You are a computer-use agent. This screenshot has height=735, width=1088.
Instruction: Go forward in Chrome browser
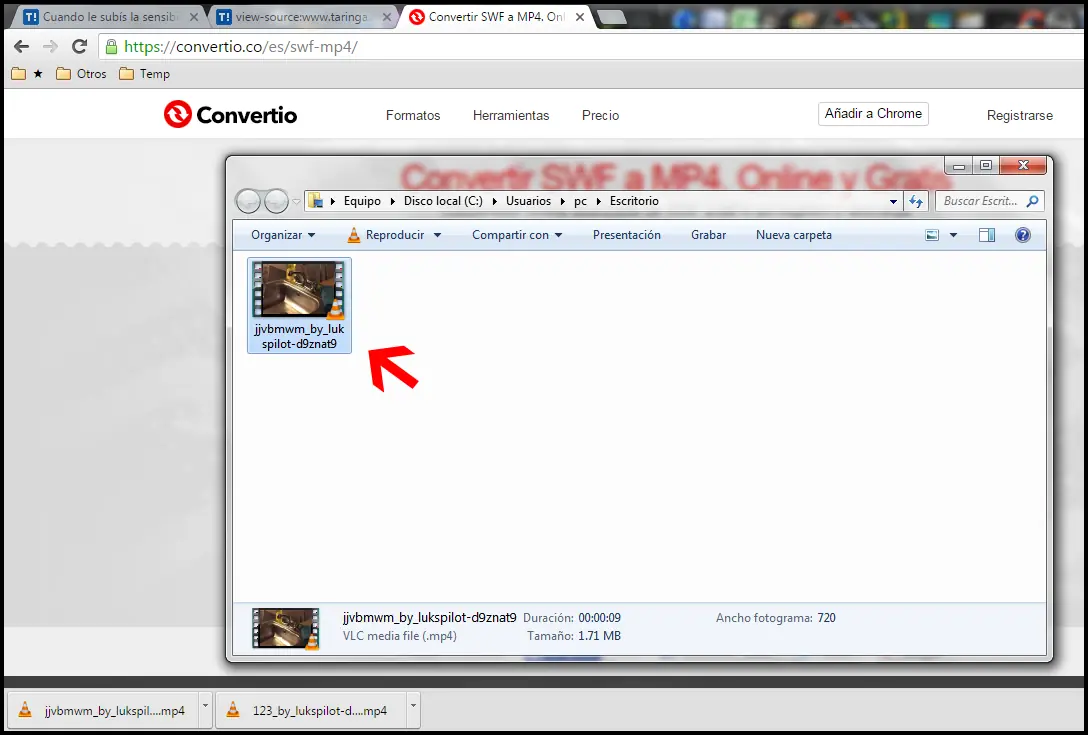[x=50, y=47]
